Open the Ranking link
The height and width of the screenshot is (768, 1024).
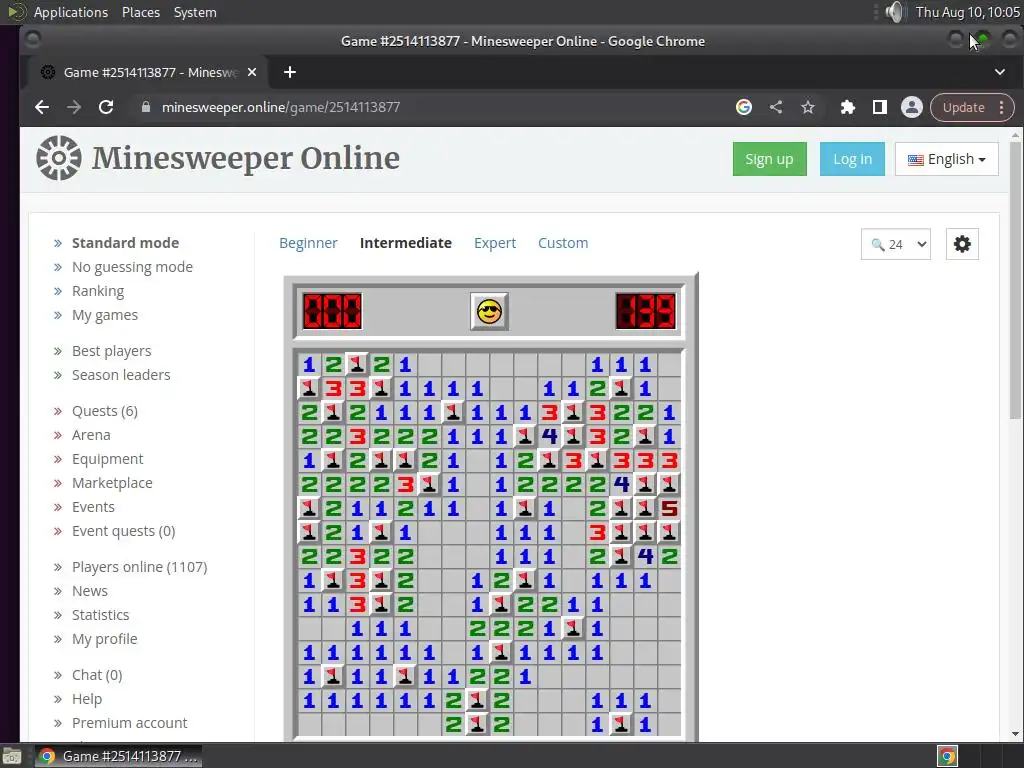(98, 291)
